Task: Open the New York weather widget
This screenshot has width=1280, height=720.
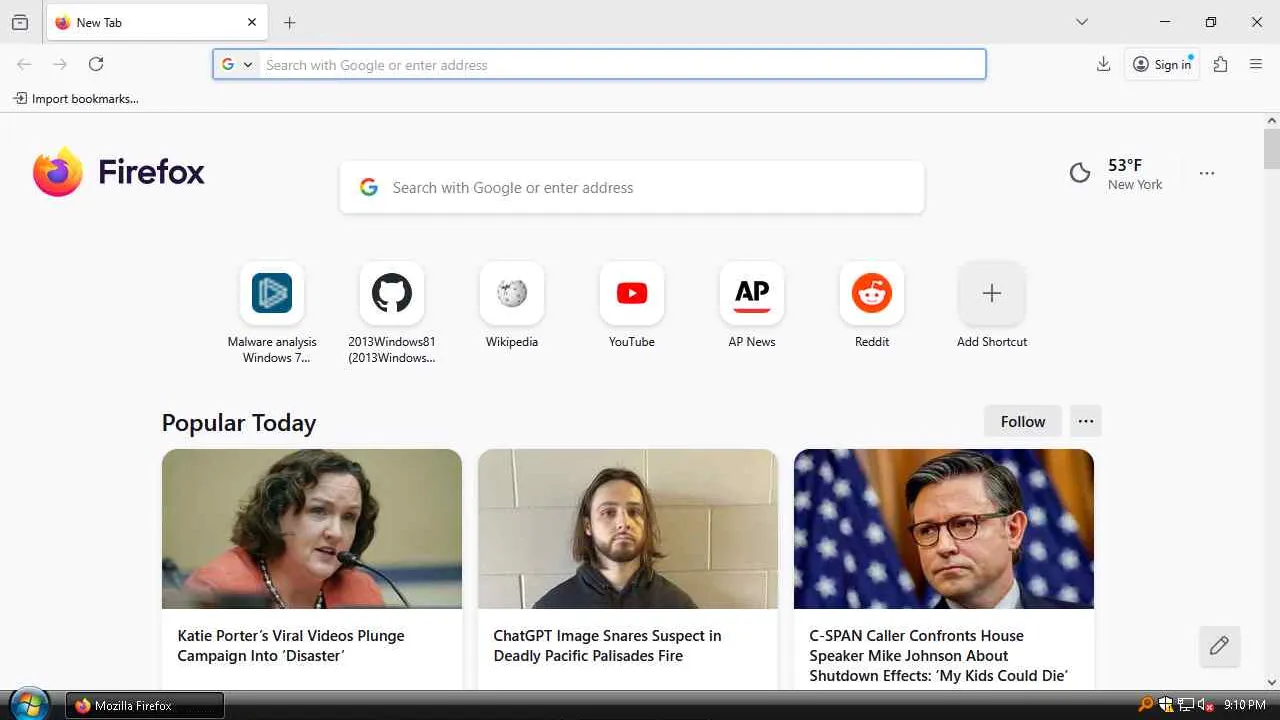Action: [1116, 173]
